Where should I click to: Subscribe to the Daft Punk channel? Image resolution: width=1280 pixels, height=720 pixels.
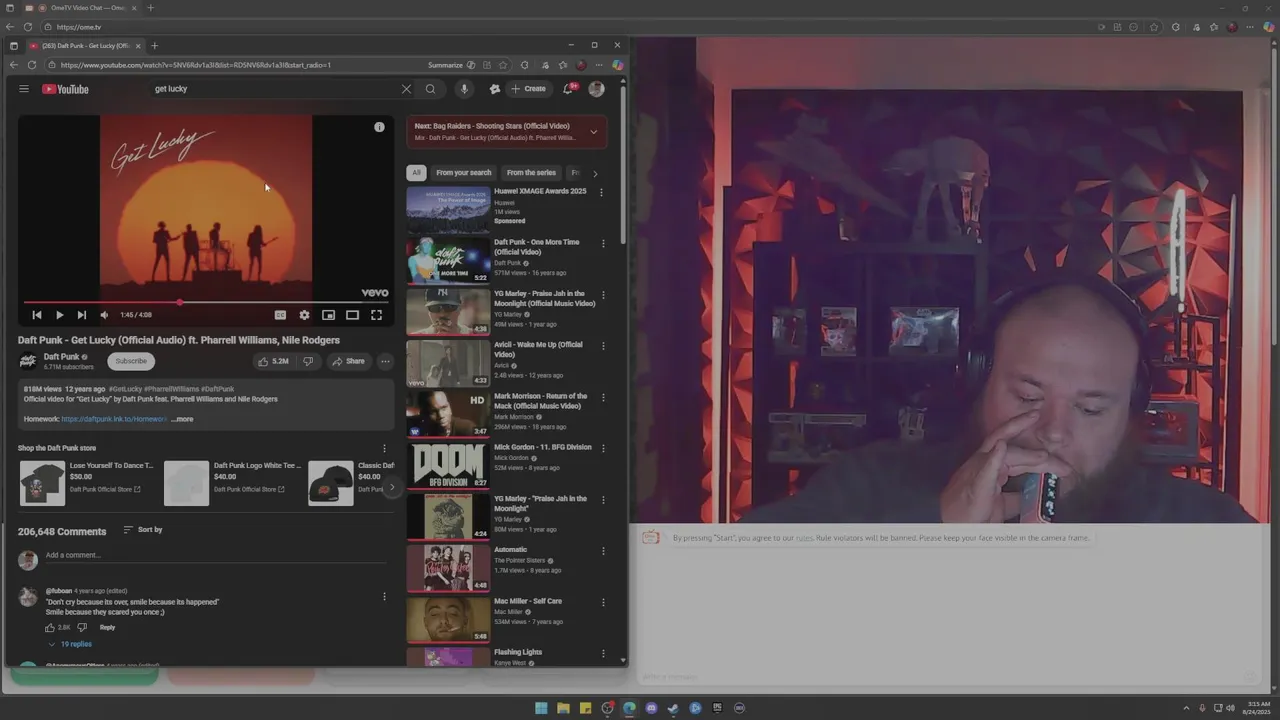coord(131,361)
